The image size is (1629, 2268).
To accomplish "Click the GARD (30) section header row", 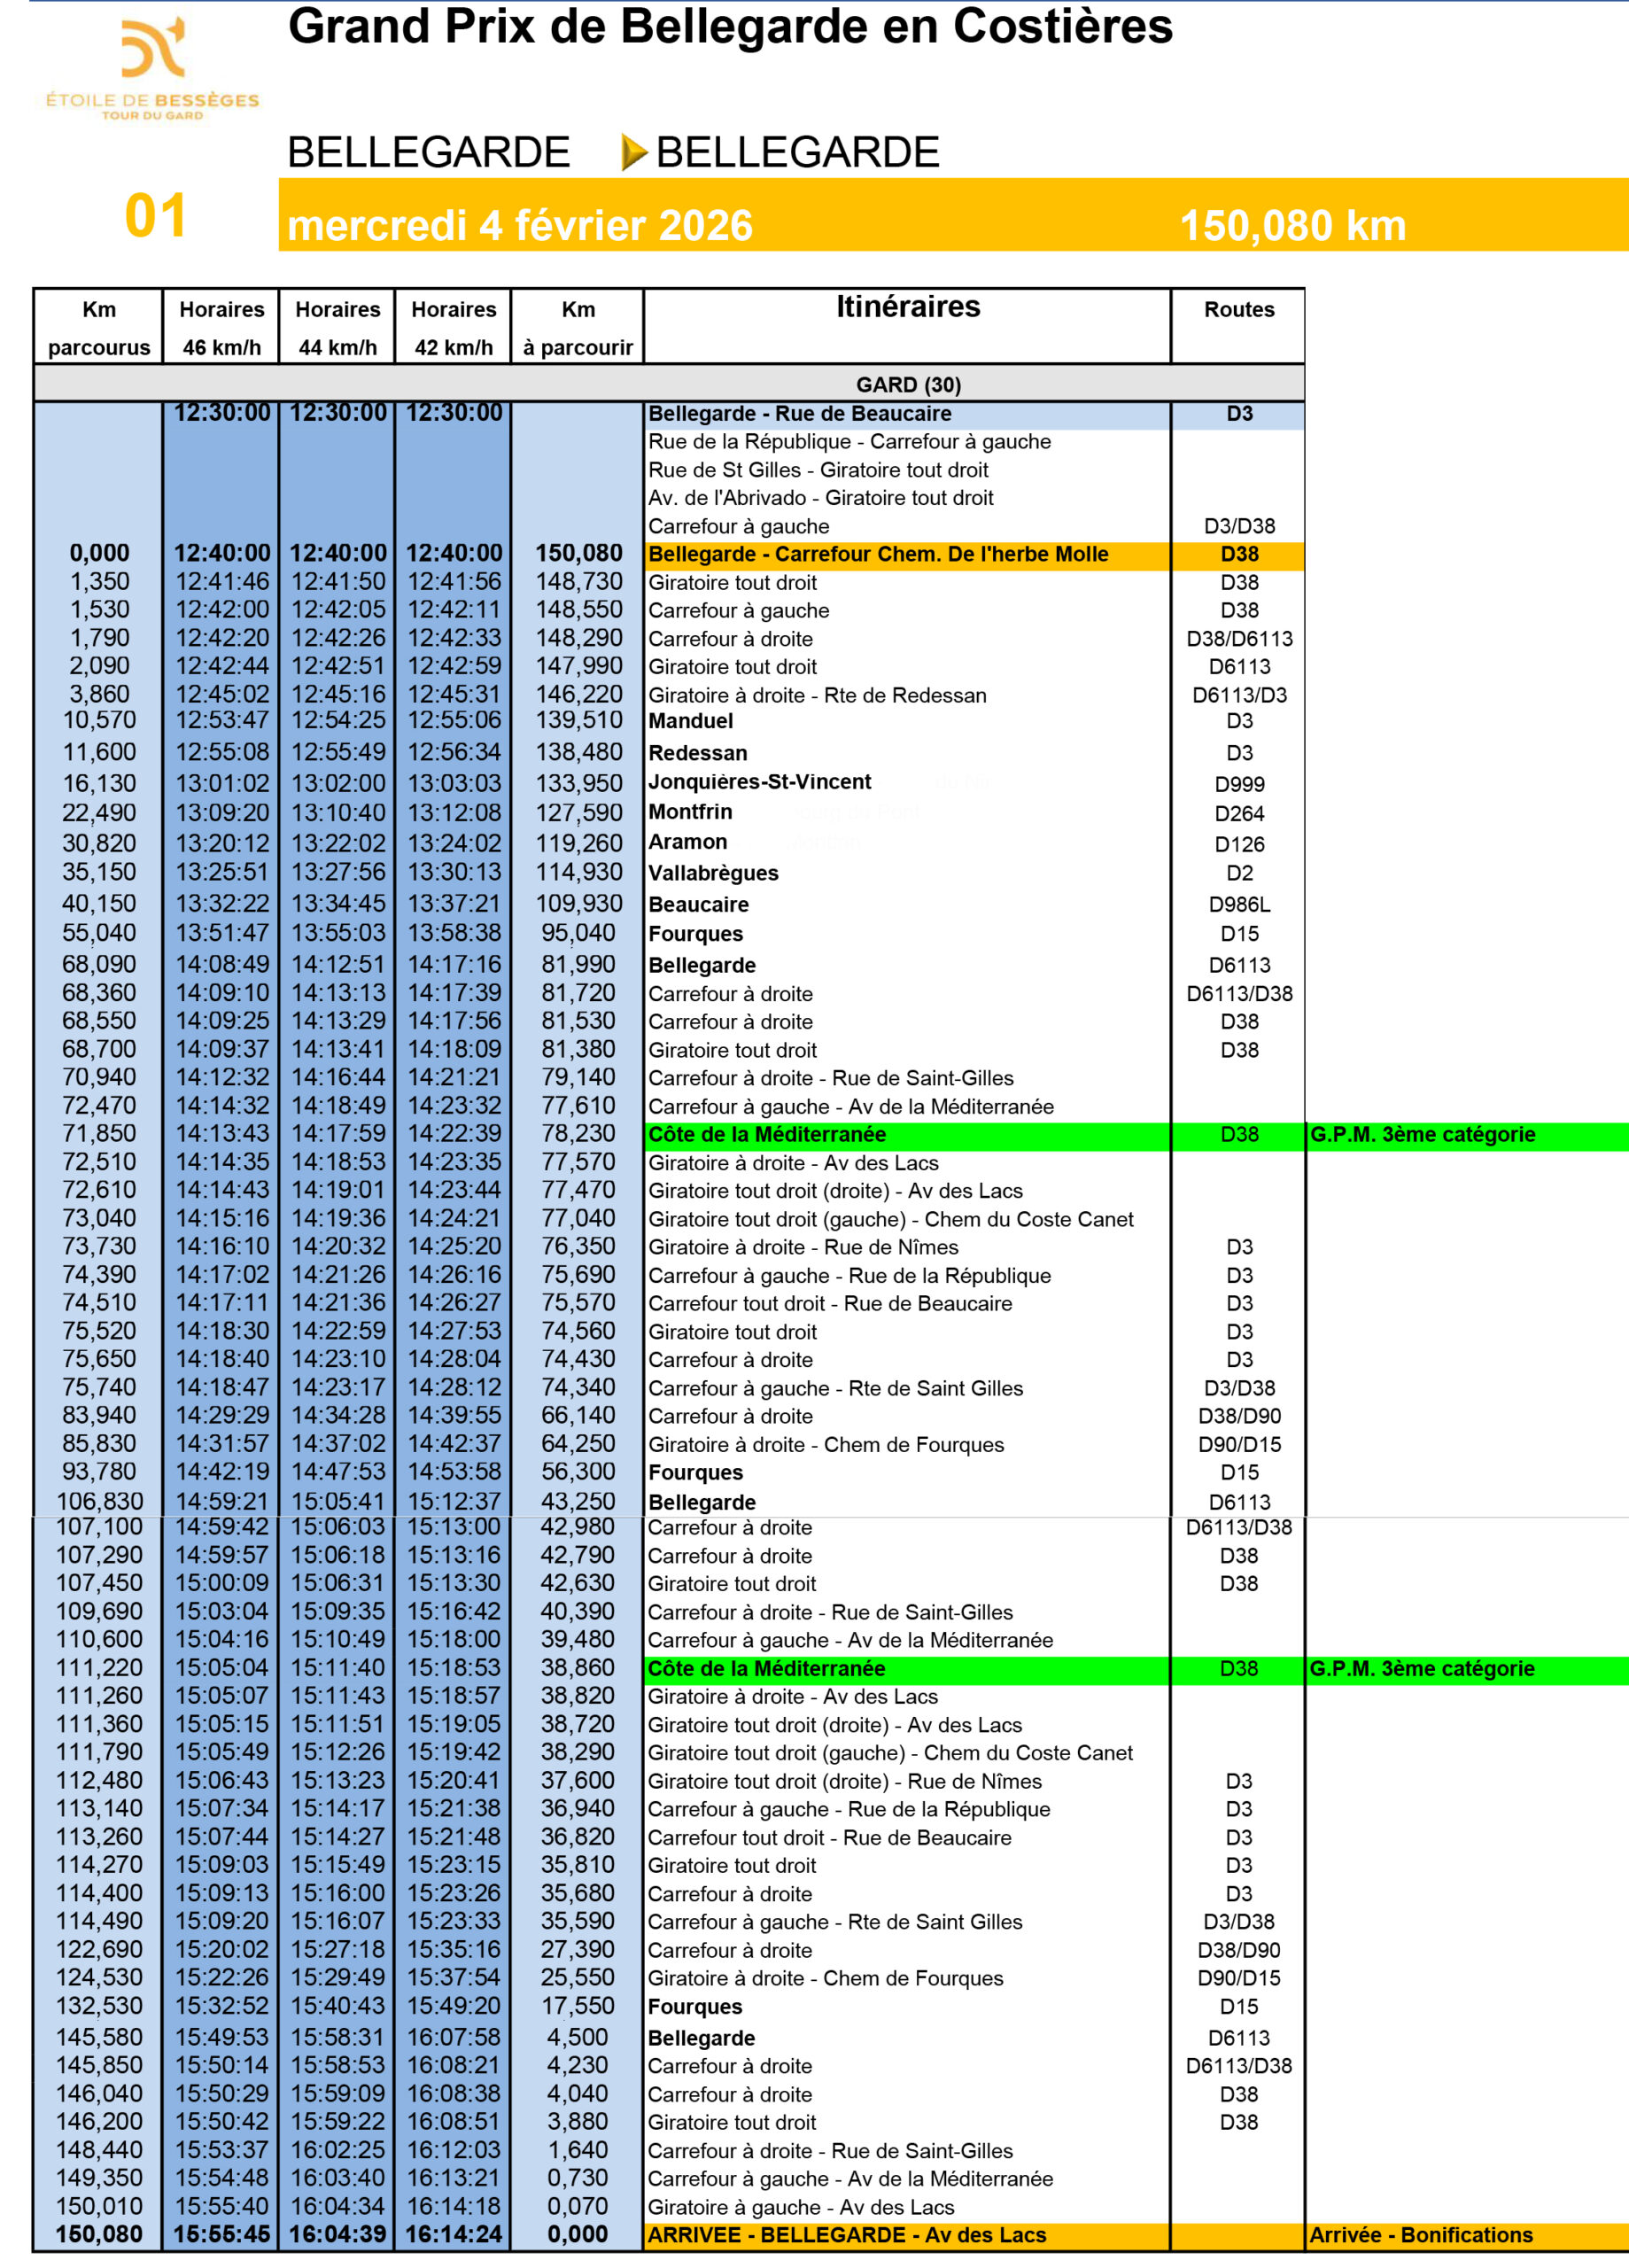I will 907,385.
